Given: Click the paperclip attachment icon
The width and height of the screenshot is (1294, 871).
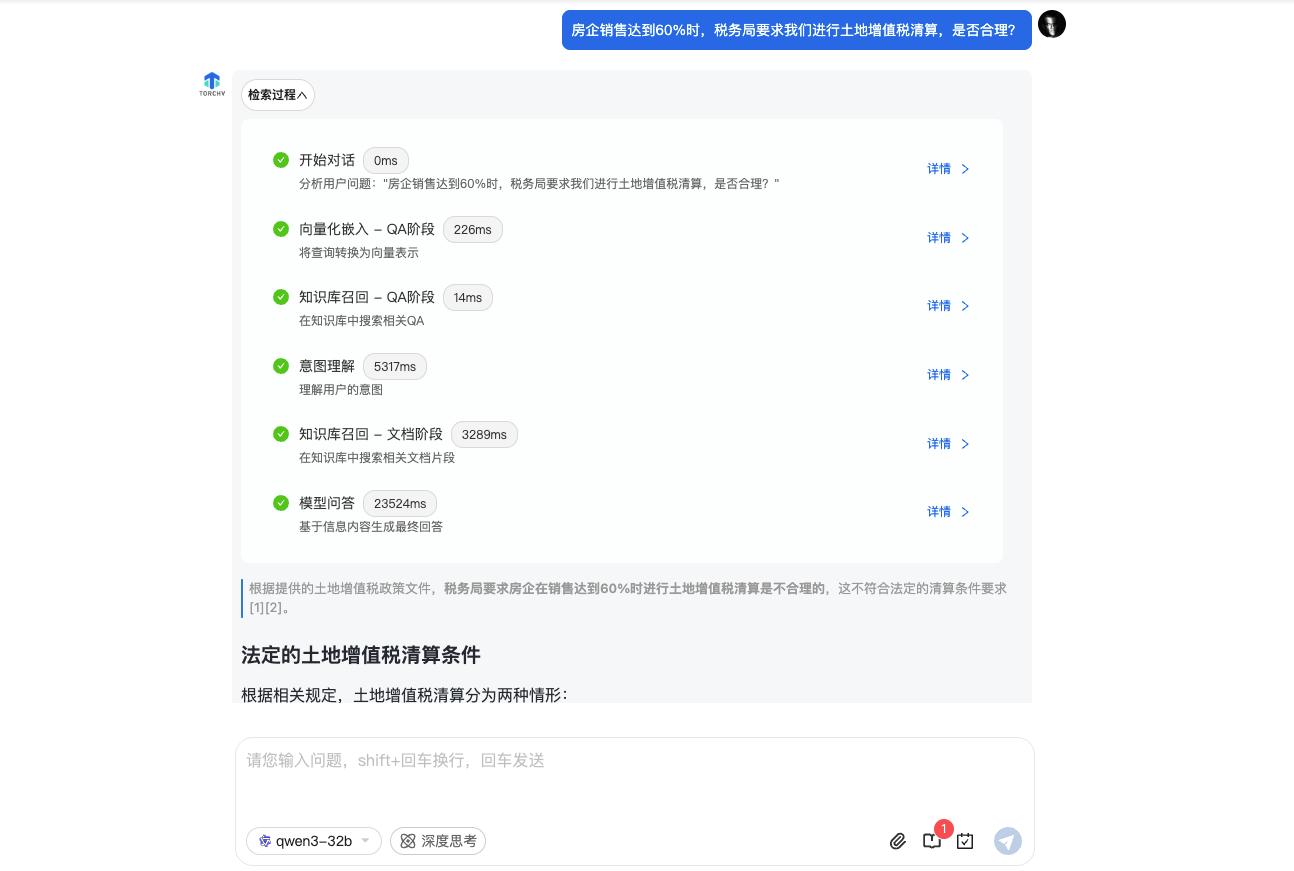Looking at the screenshot, I should click(897, 841).
